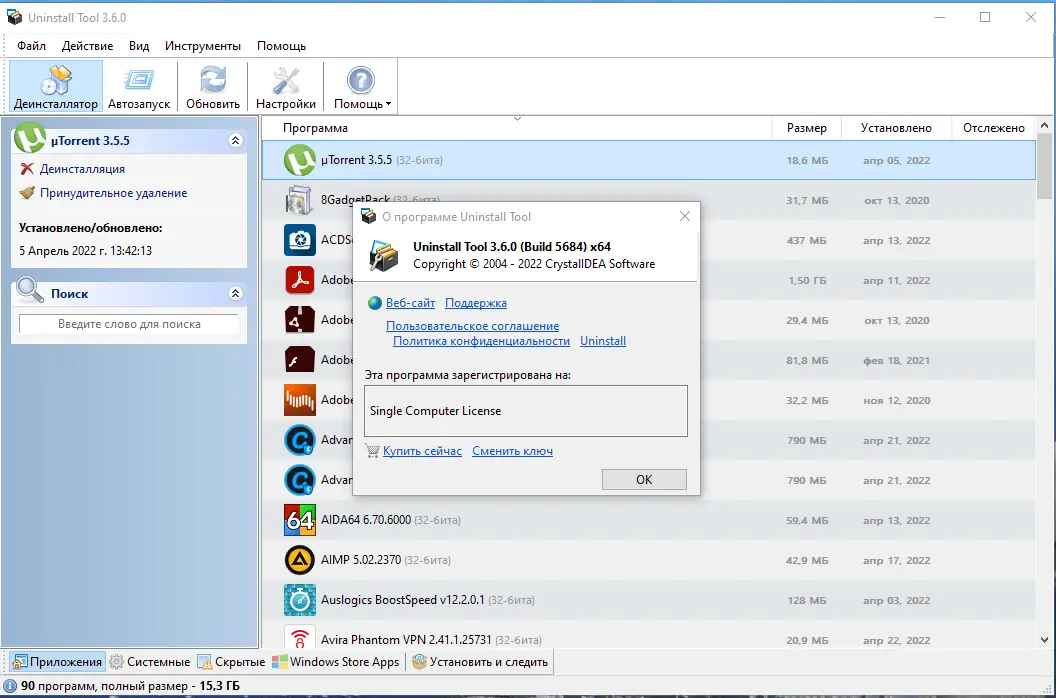1056x698 pixels.
Task: Open Настройки tools icon
Action: [286, 80]
